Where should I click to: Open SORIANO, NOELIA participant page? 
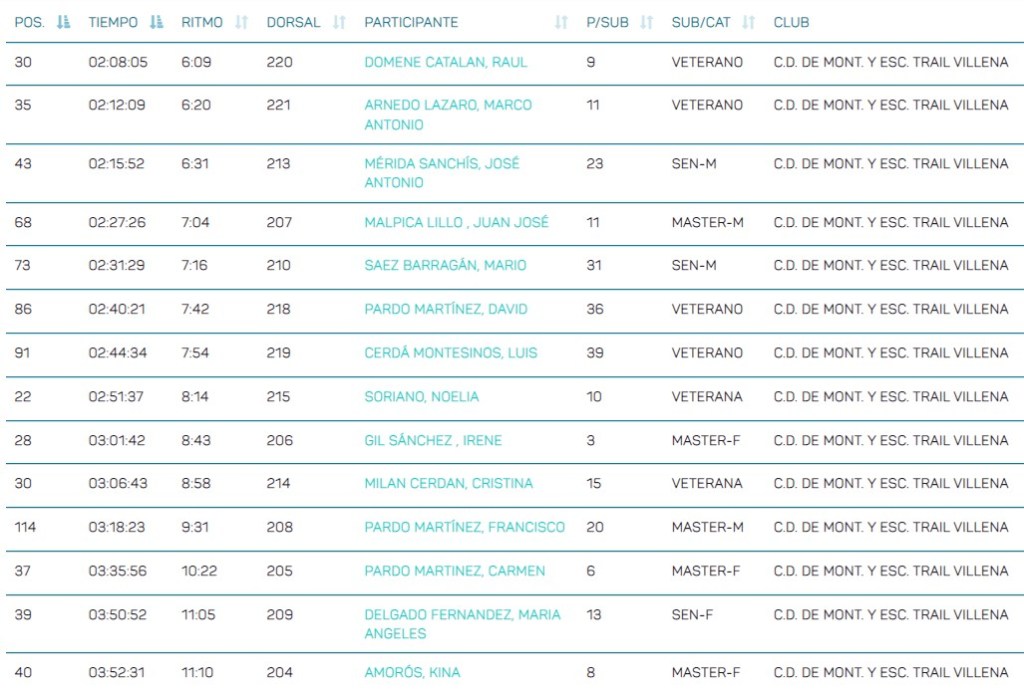[x=421, y=396]
